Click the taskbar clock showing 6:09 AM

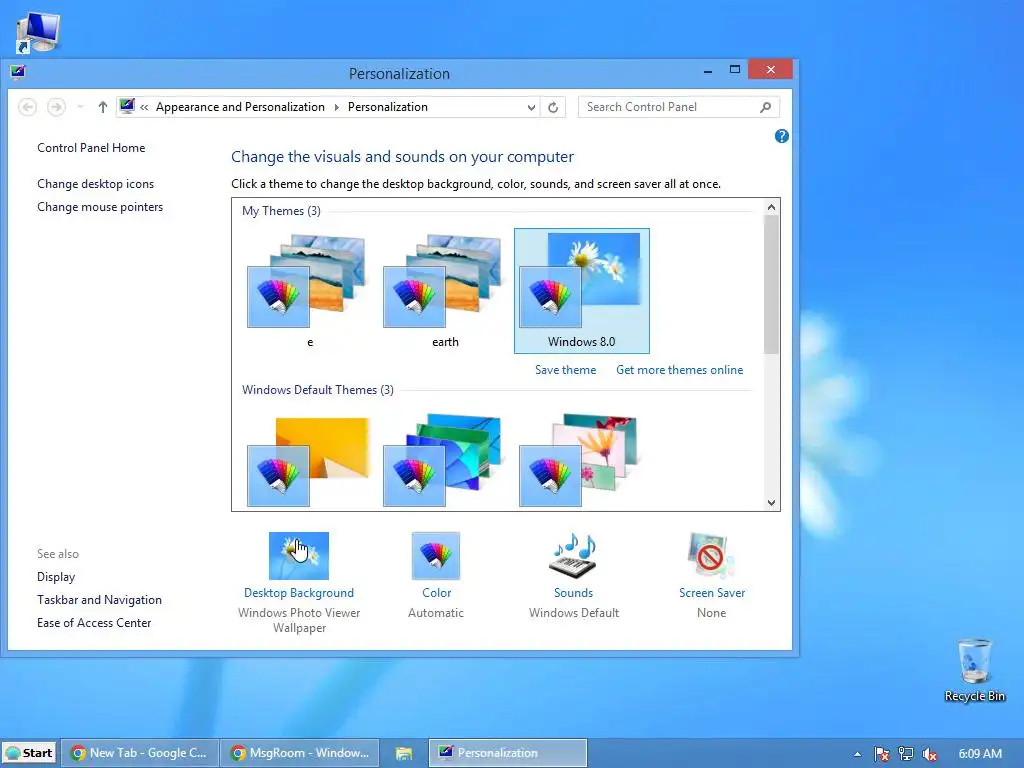pos(980,754)
